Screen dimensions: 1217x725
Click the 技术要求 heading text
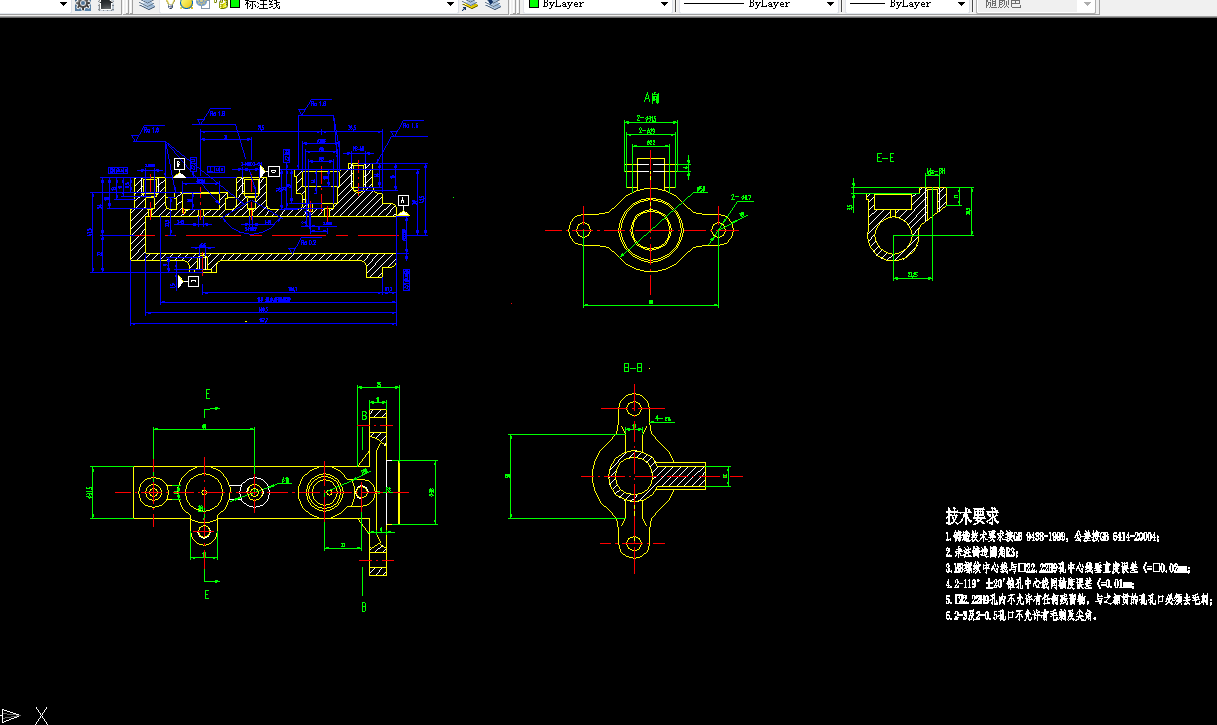coord(972,516)
